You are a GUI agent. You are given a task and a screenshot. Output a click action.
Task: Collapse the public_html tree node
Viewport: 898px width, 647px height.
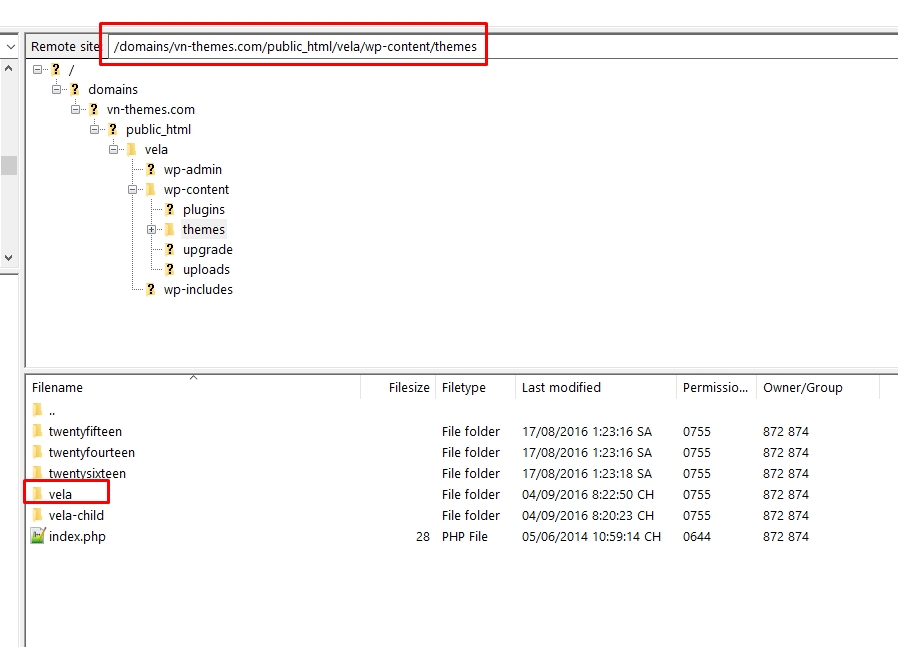point(95,129)
